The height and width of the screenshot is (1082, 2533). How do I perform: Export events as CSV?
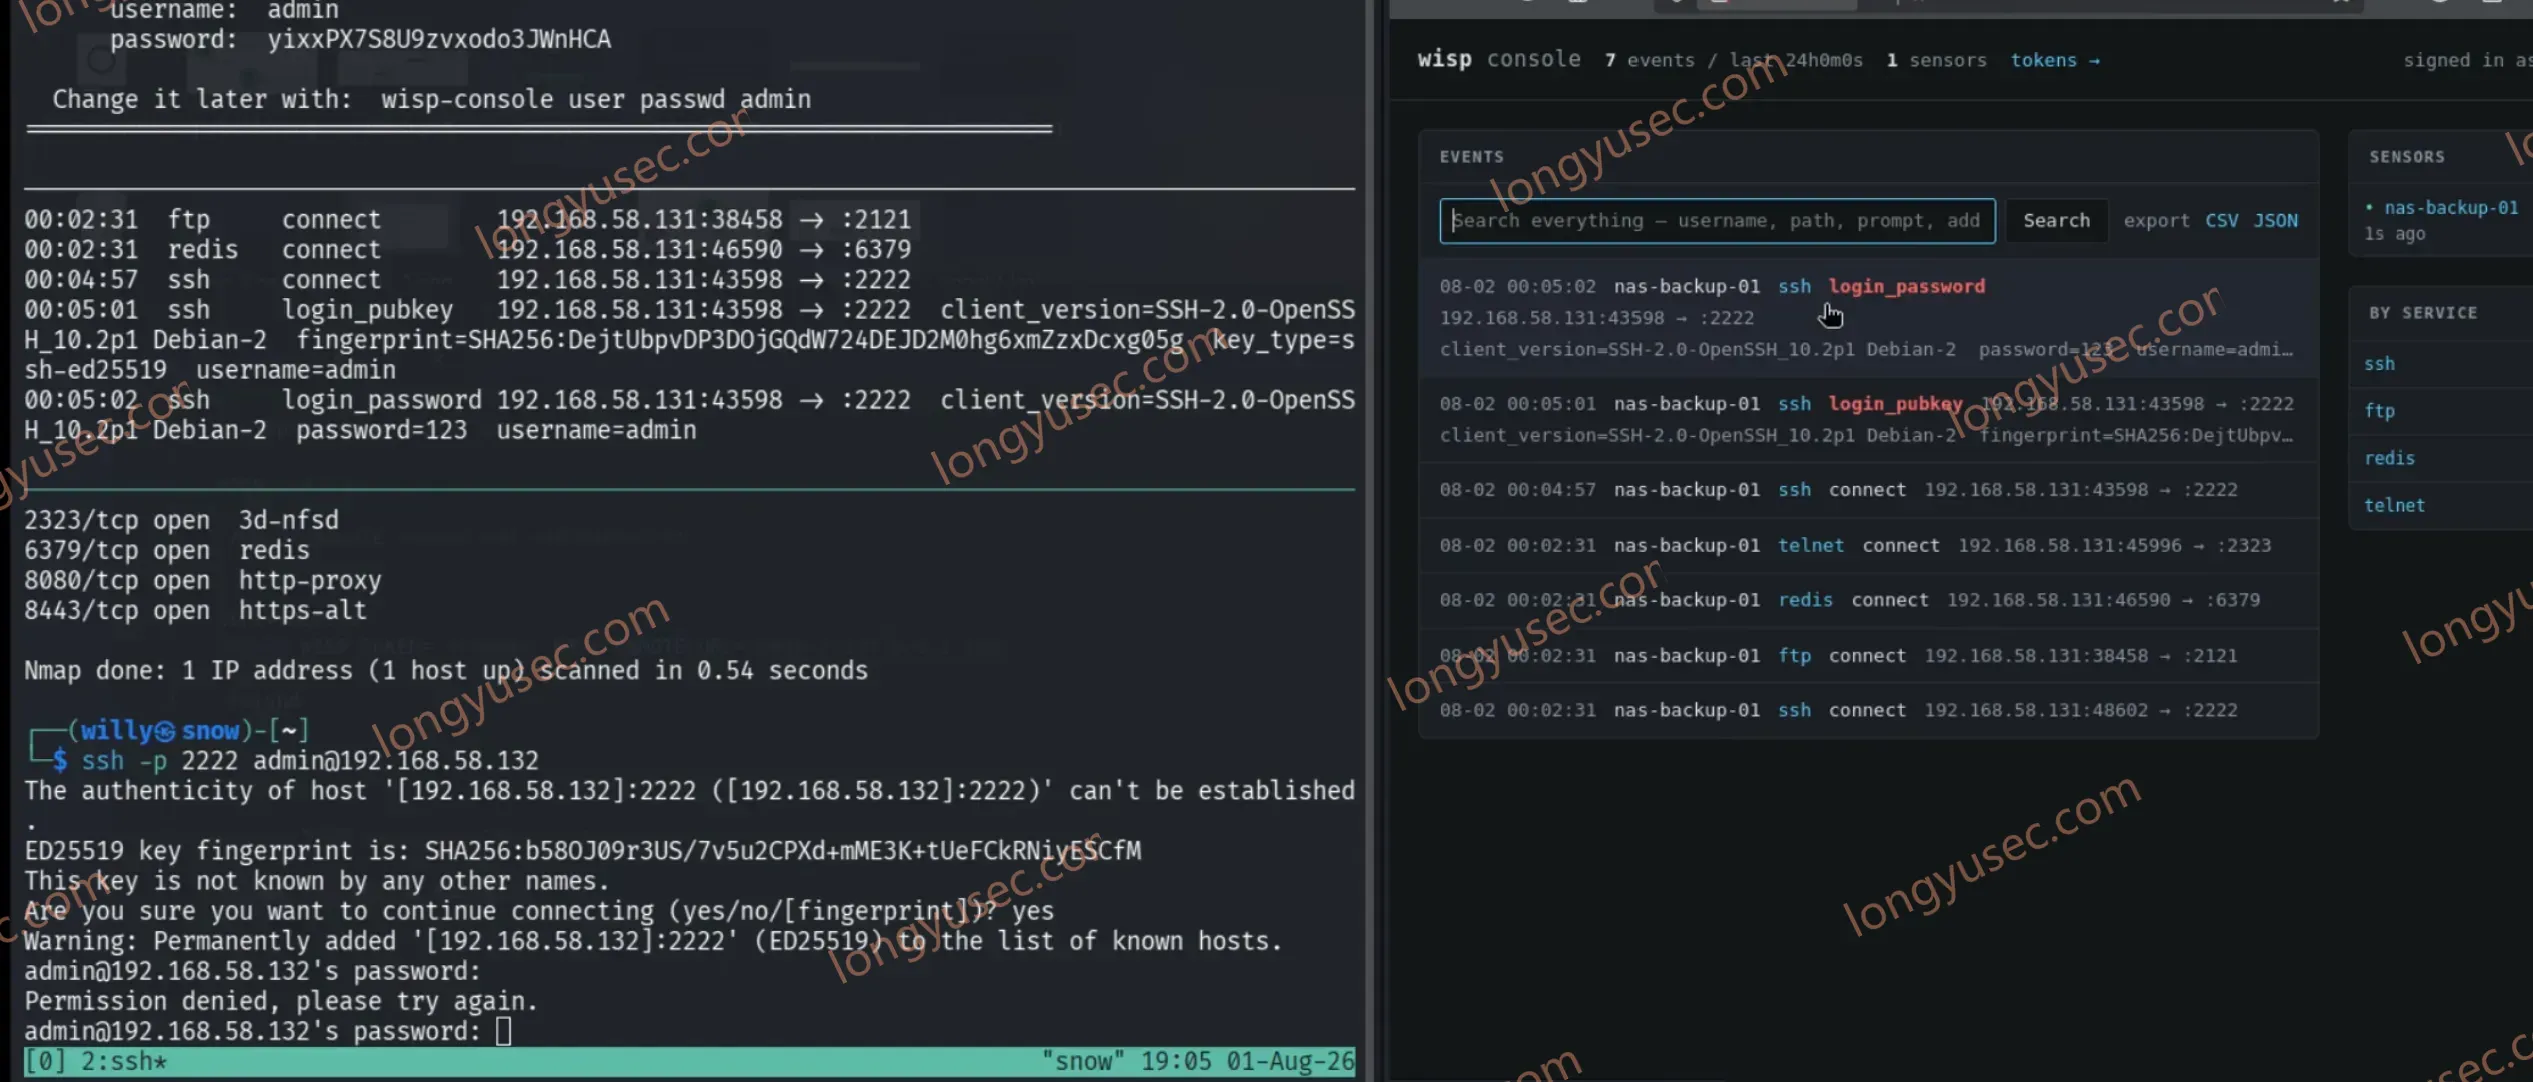(x=2221, y=221)
